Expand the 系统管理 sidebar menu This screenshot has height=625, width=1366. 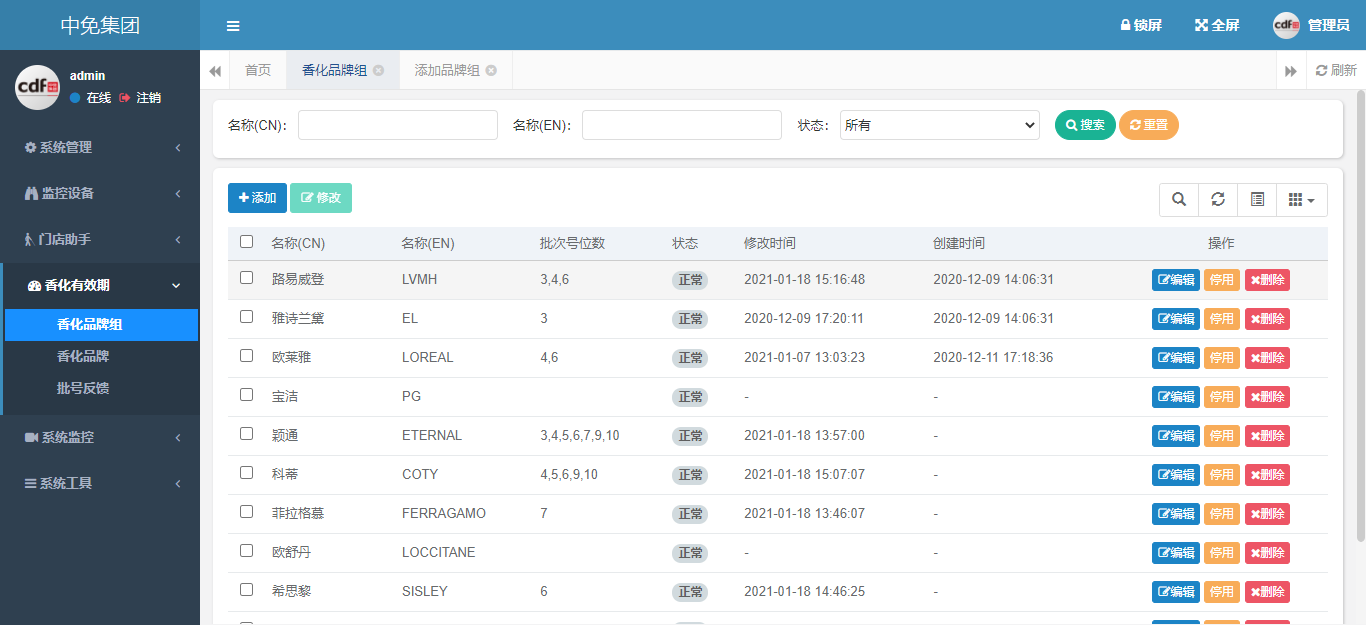click(100, 147)
